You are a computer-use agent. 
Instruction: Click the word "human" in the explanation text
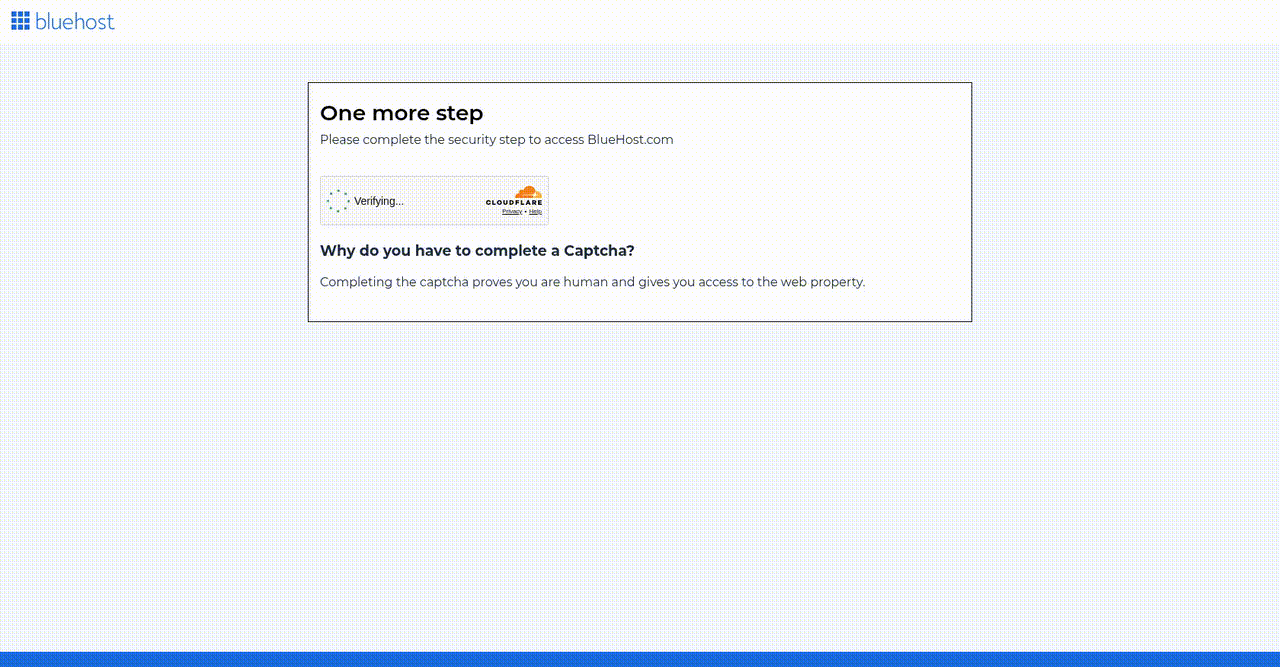(x=585, y=282)
